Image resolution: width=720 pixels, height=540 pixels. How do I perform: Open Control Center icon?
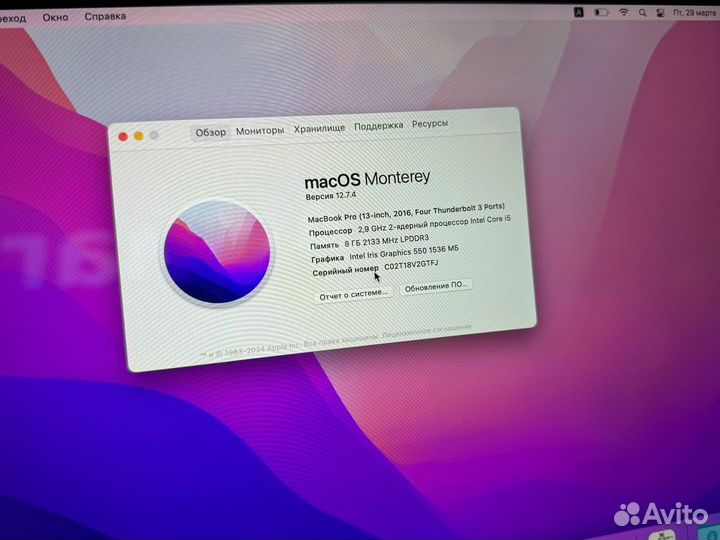660,13
